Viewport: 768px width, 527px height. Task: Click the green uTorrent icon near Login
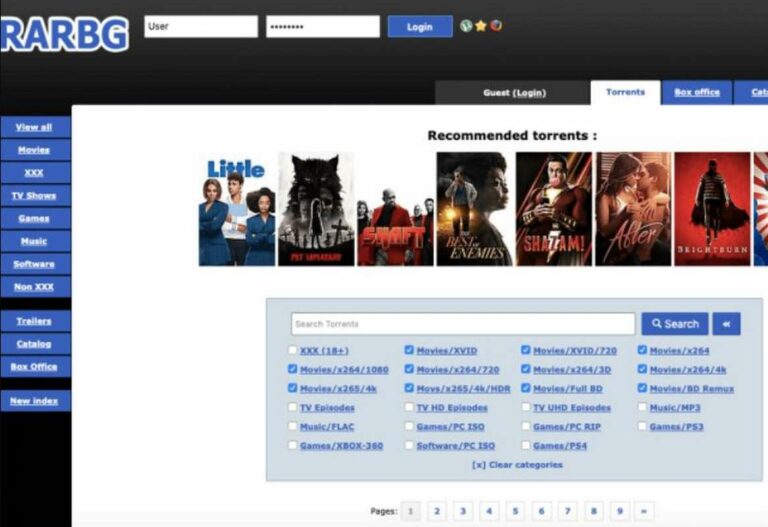click(x=466, y=26)
